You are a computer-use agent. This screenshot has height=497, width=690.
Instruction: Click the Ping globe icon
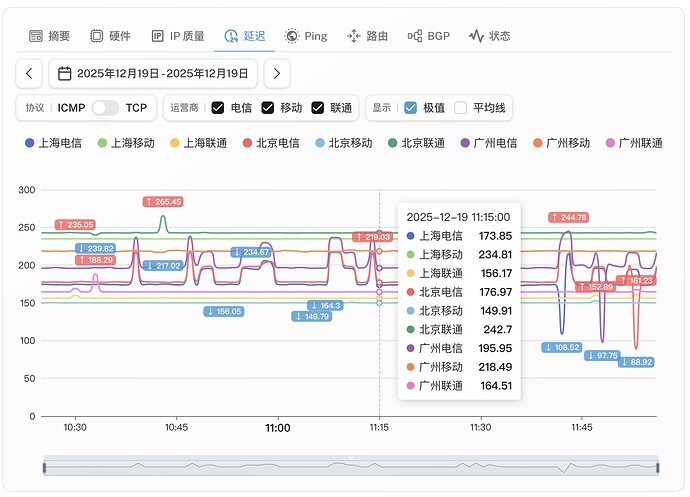[292, 36]
